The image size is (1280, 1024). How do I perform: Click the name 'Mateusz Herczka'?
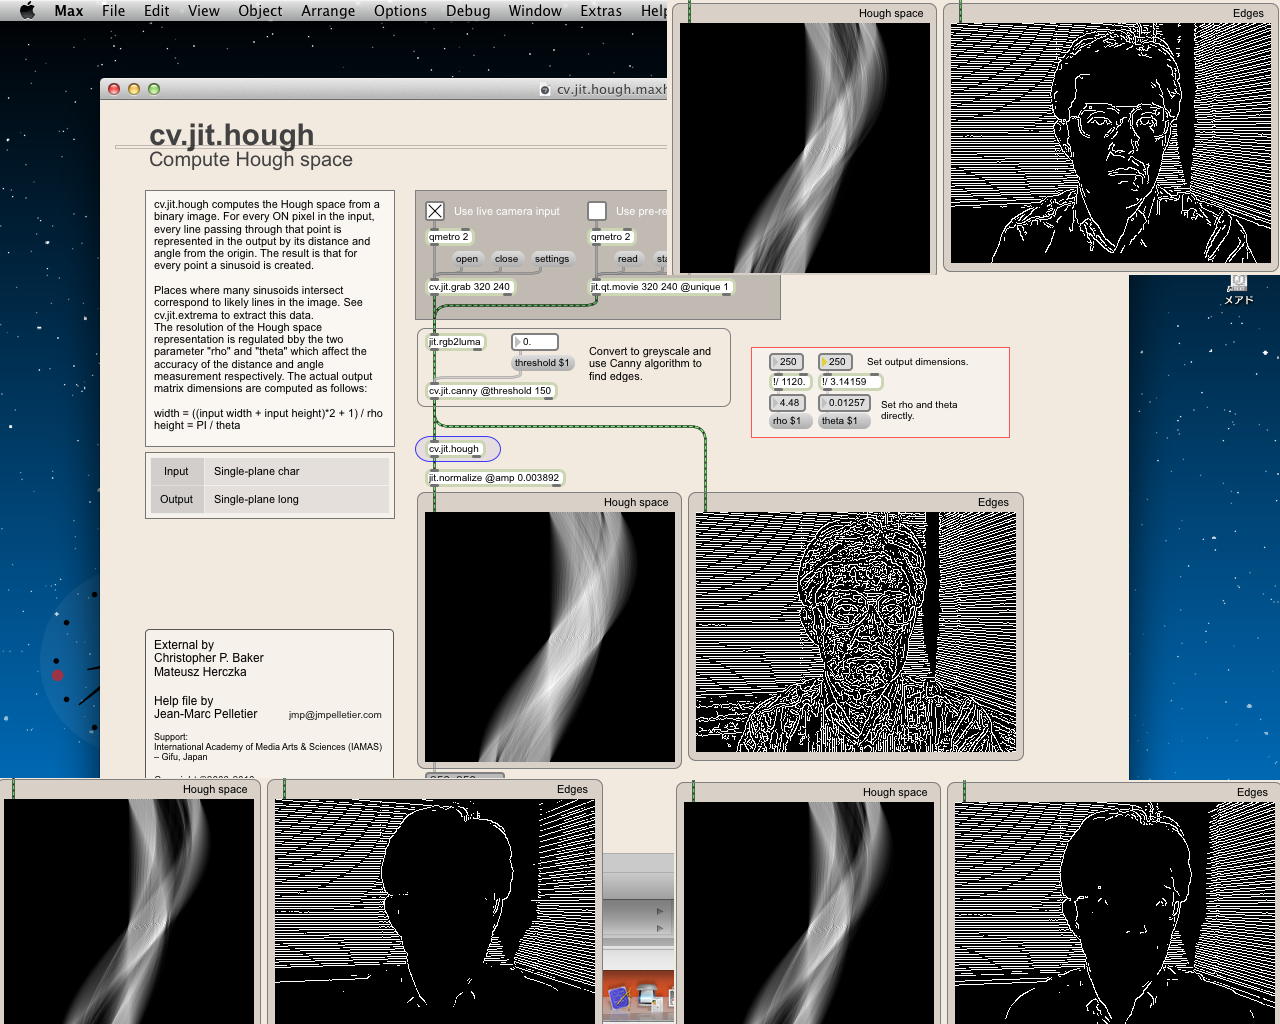tap(200, 672)
